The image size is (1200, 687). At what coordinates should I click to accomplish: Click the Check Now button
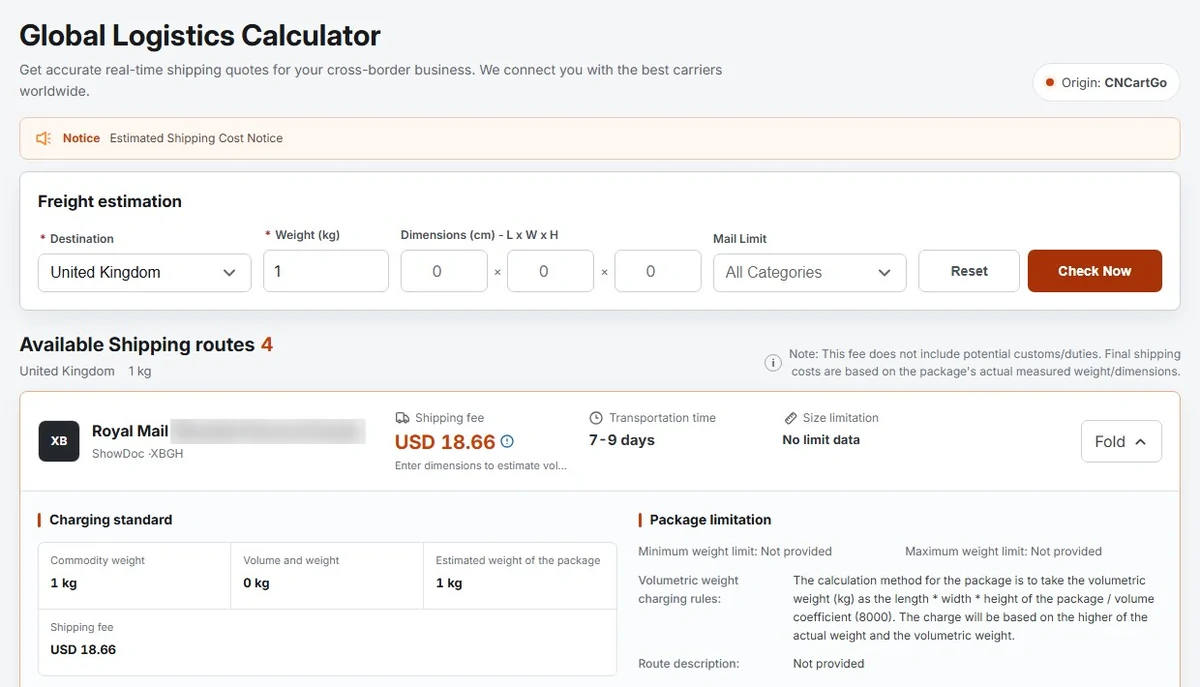pos(1094,271)
